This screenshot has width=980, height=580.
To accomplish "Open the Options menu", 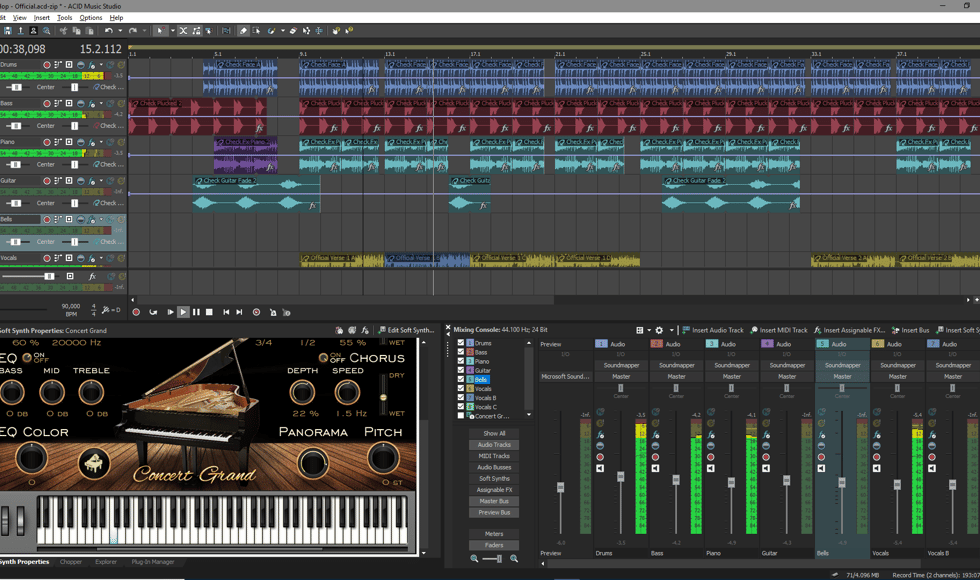I will click(91, 18).
